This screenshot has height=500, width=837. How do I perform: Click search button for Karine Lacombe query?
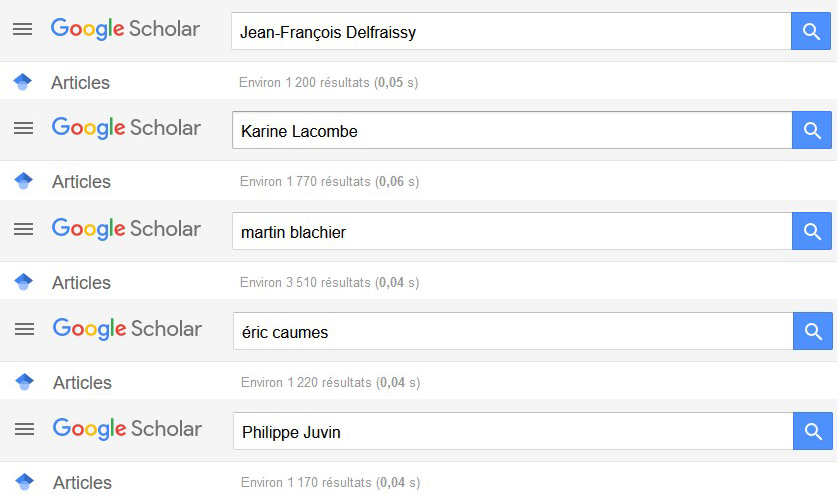[x=812, y=130]
